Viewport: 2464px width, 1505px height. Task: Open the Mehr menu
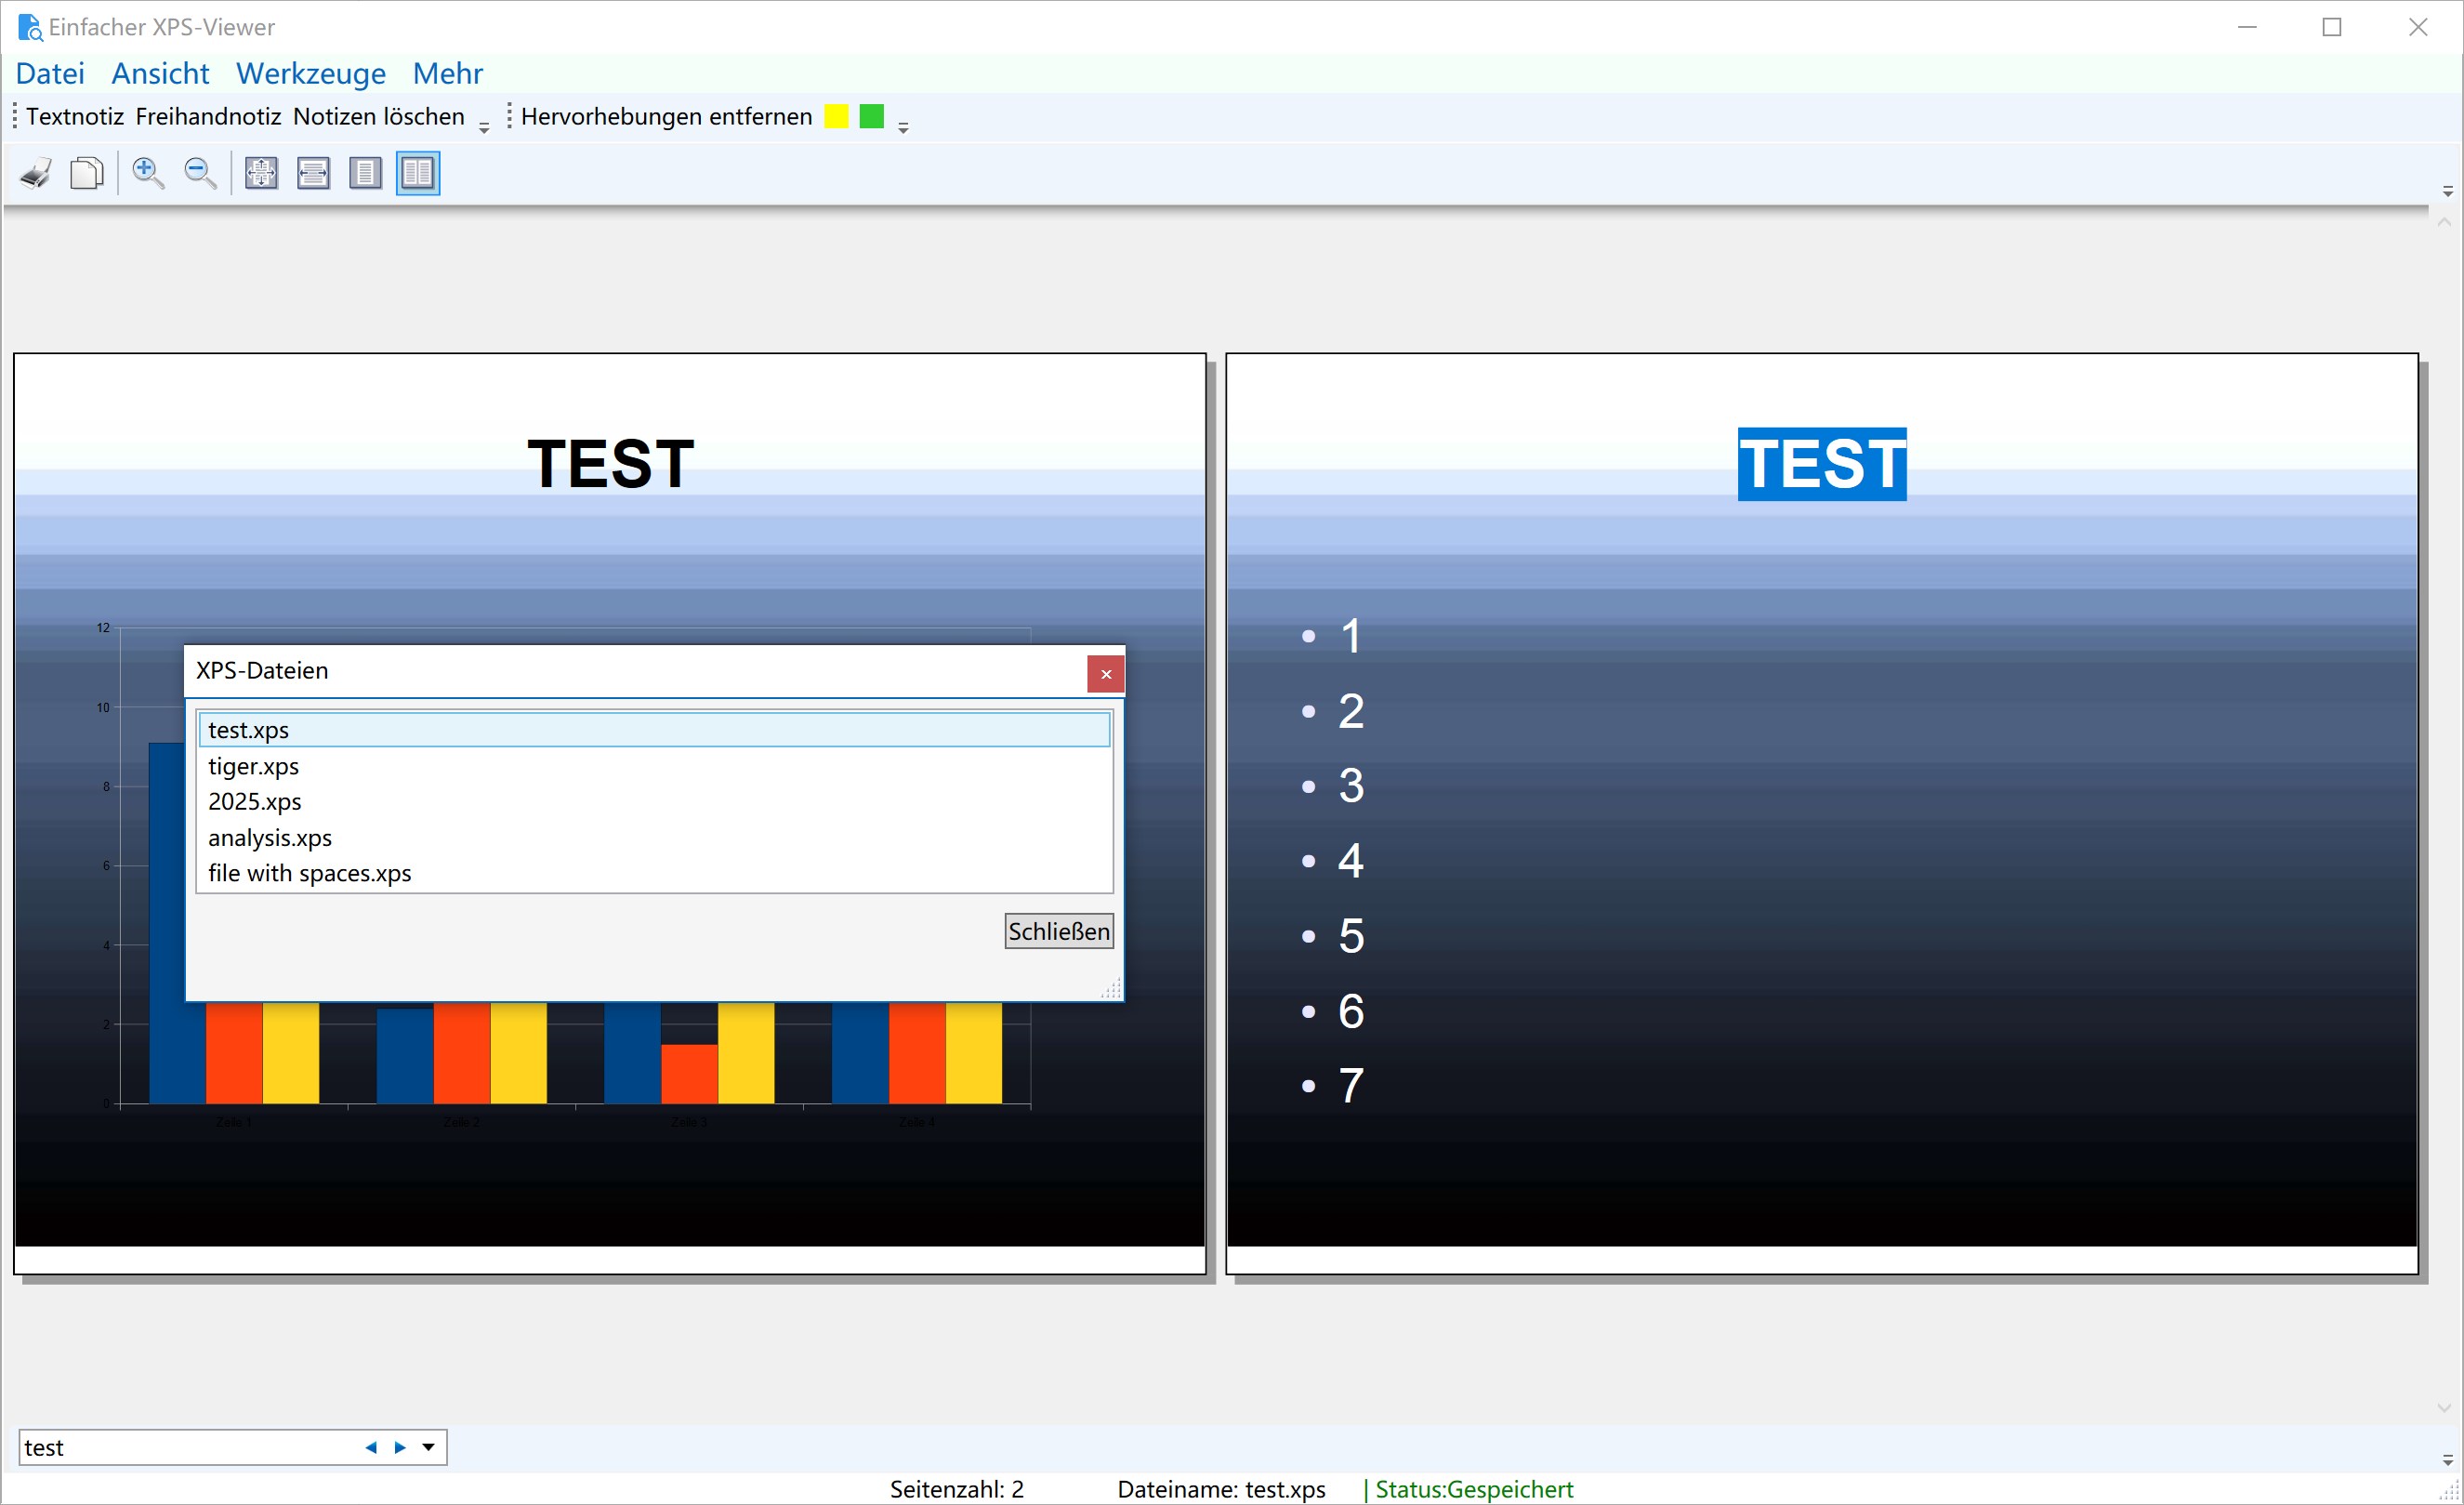point(448,73)
